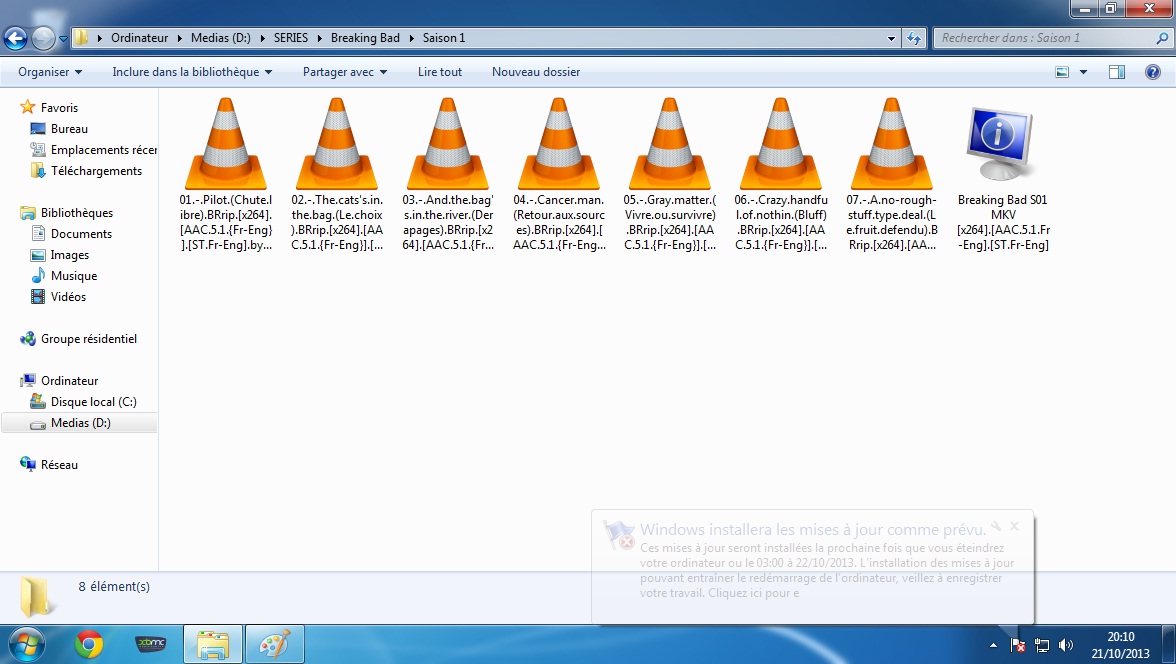Click the search magnifier icon
This screenshot has width=1176, height=664.
(x=1162, y=38)
